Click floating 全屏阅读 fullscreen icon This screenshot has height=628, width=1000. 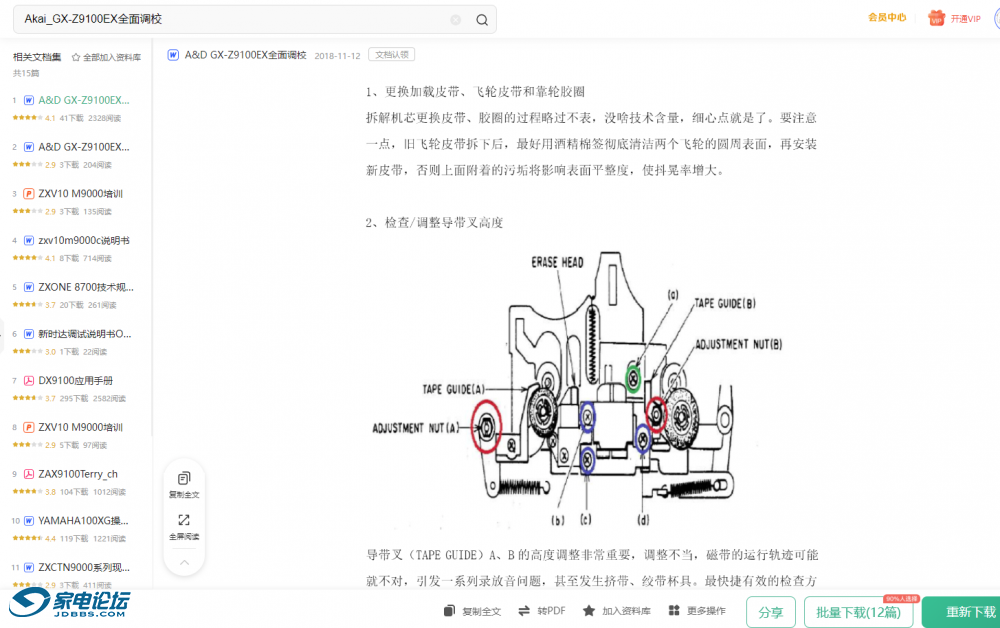[184, 520]
